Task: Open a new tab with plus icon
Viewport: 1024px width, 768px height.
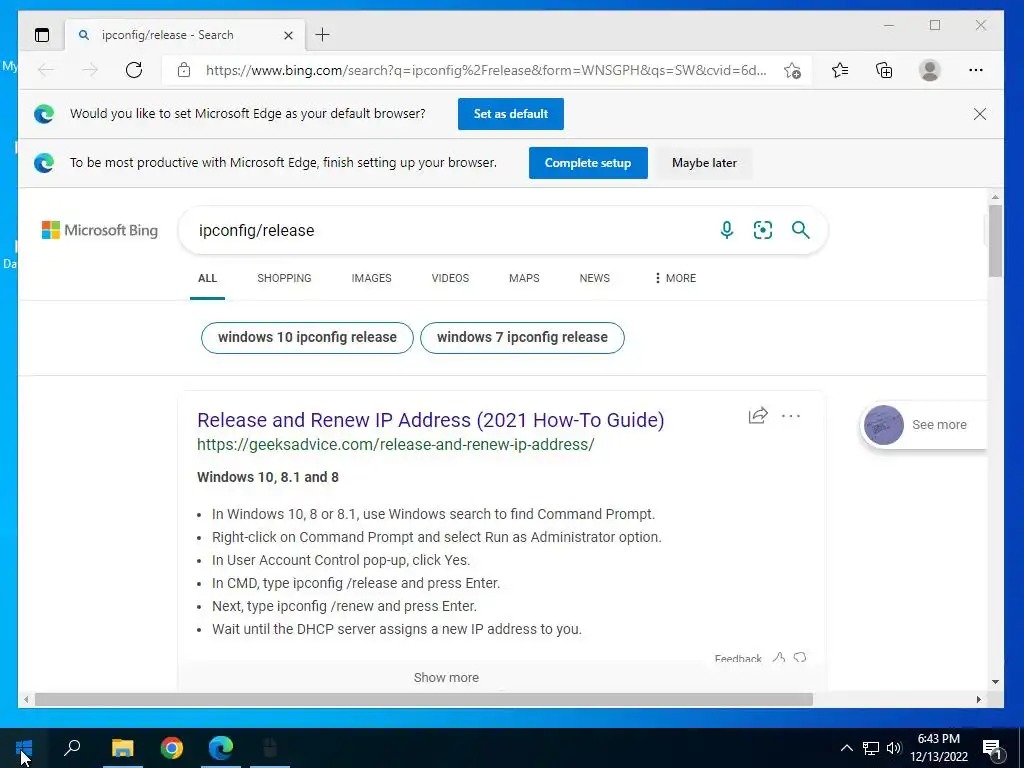Action: [x=322, y=35]
